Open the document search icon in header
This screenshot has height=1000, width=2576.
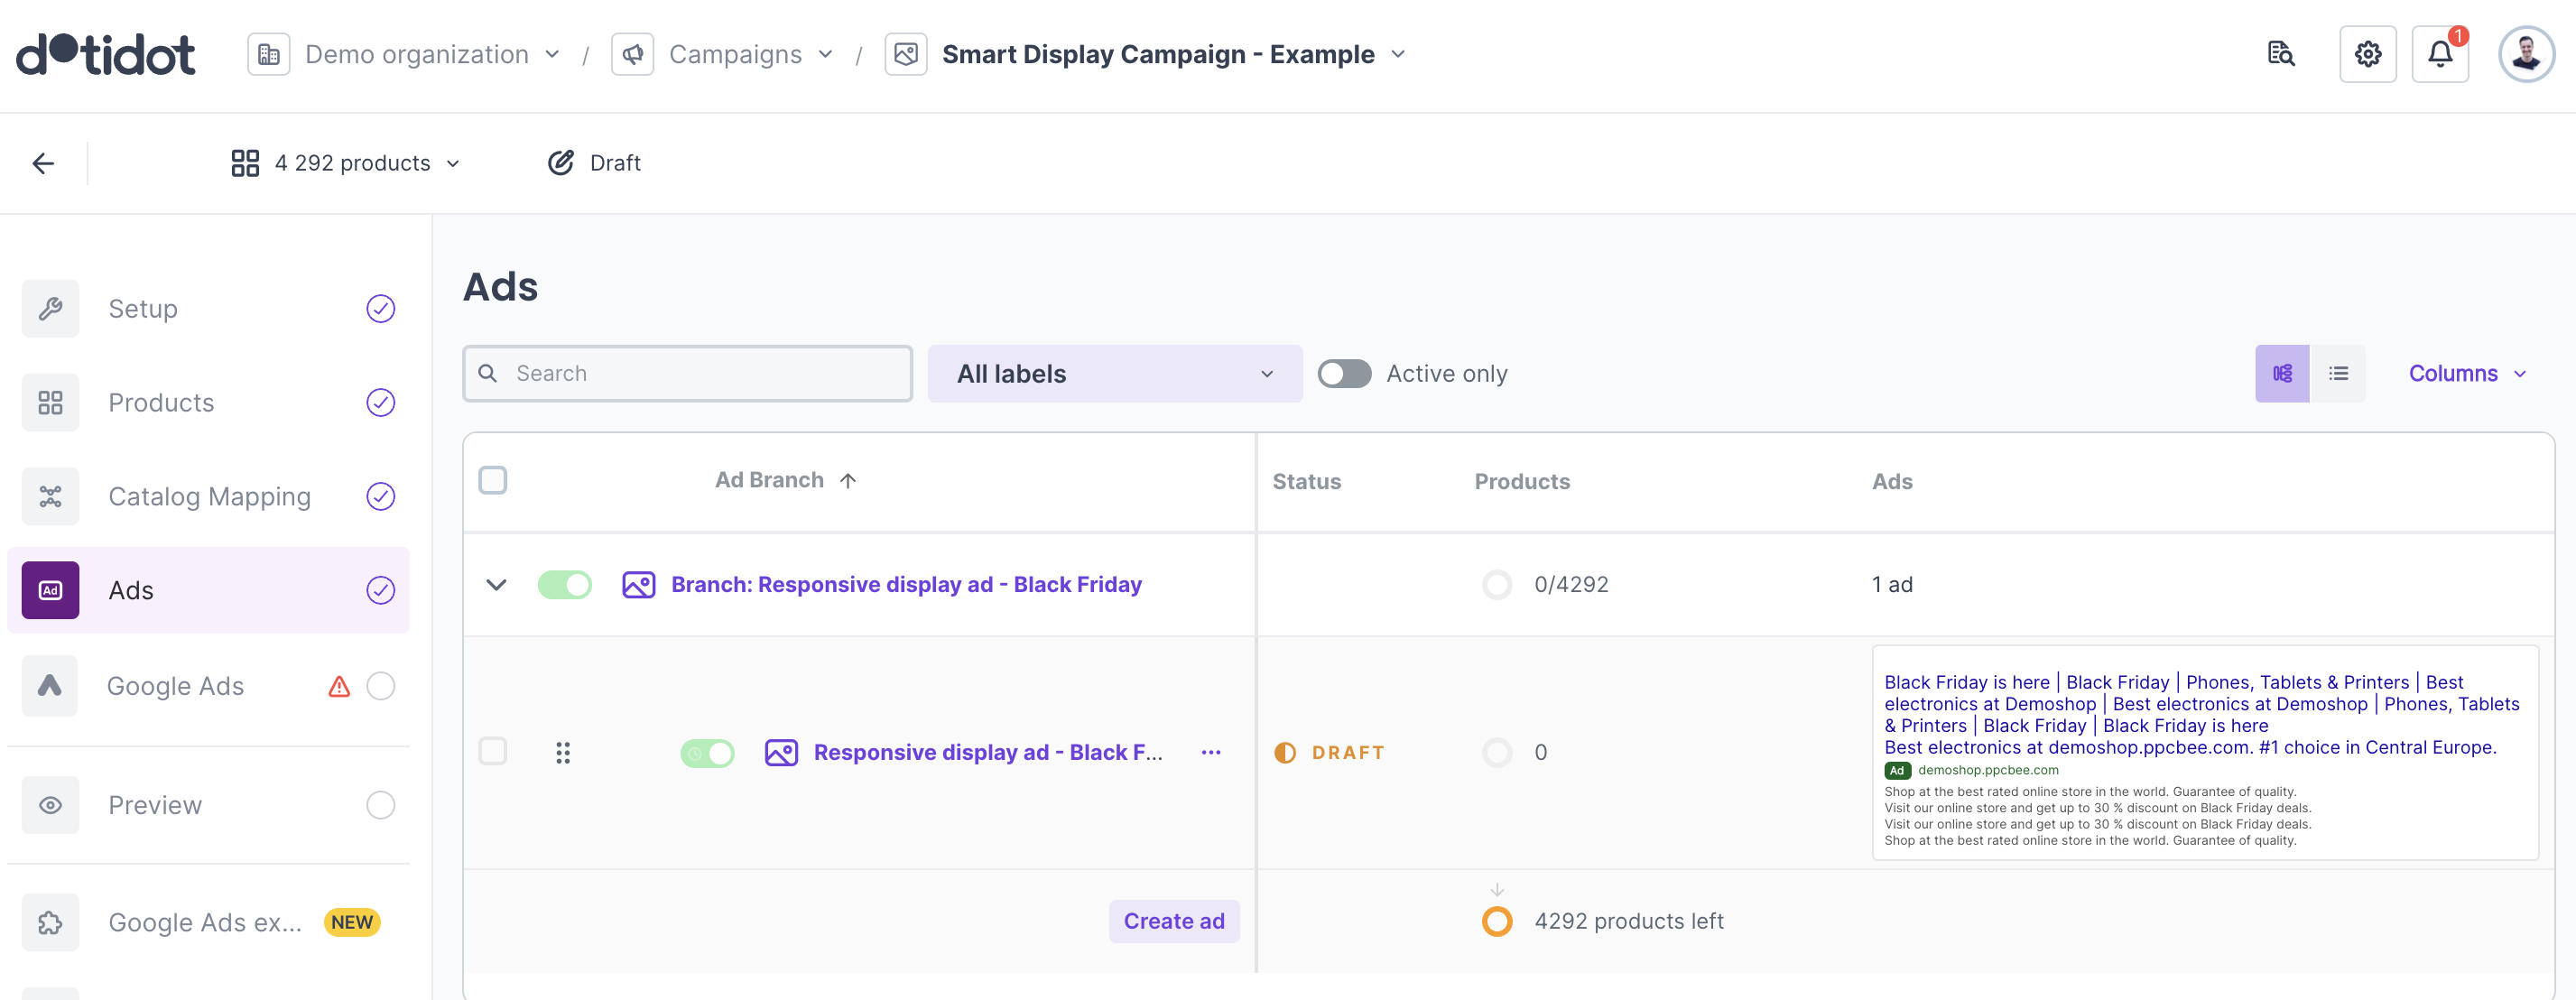2281,54
